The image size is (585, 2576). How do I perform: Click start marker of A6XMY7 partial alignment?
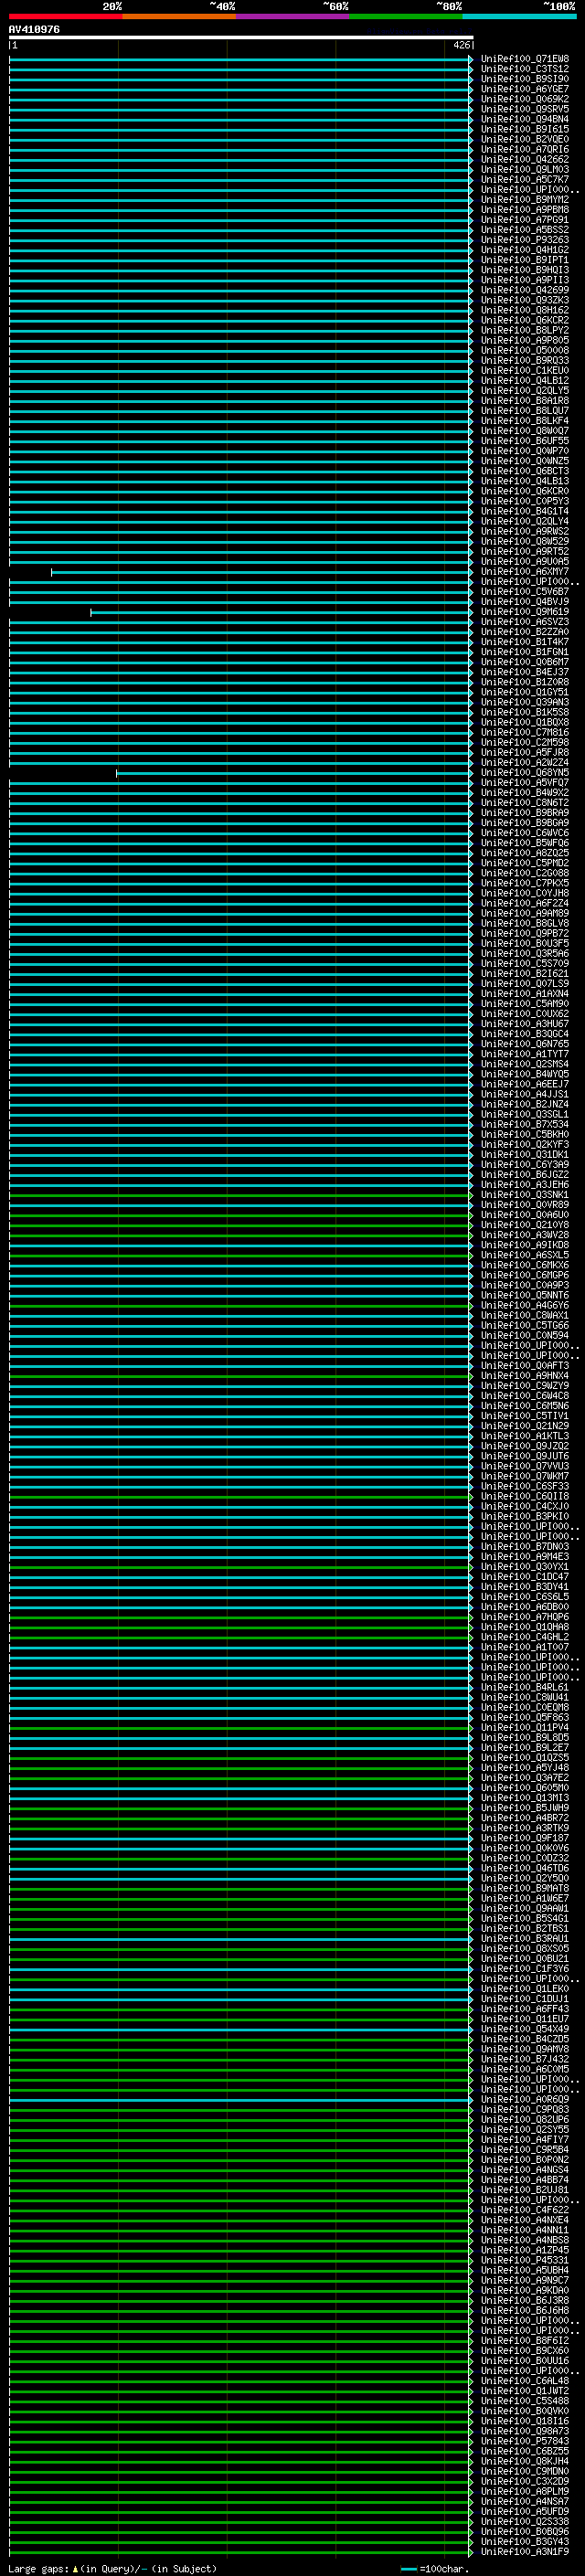click(52, 572)
